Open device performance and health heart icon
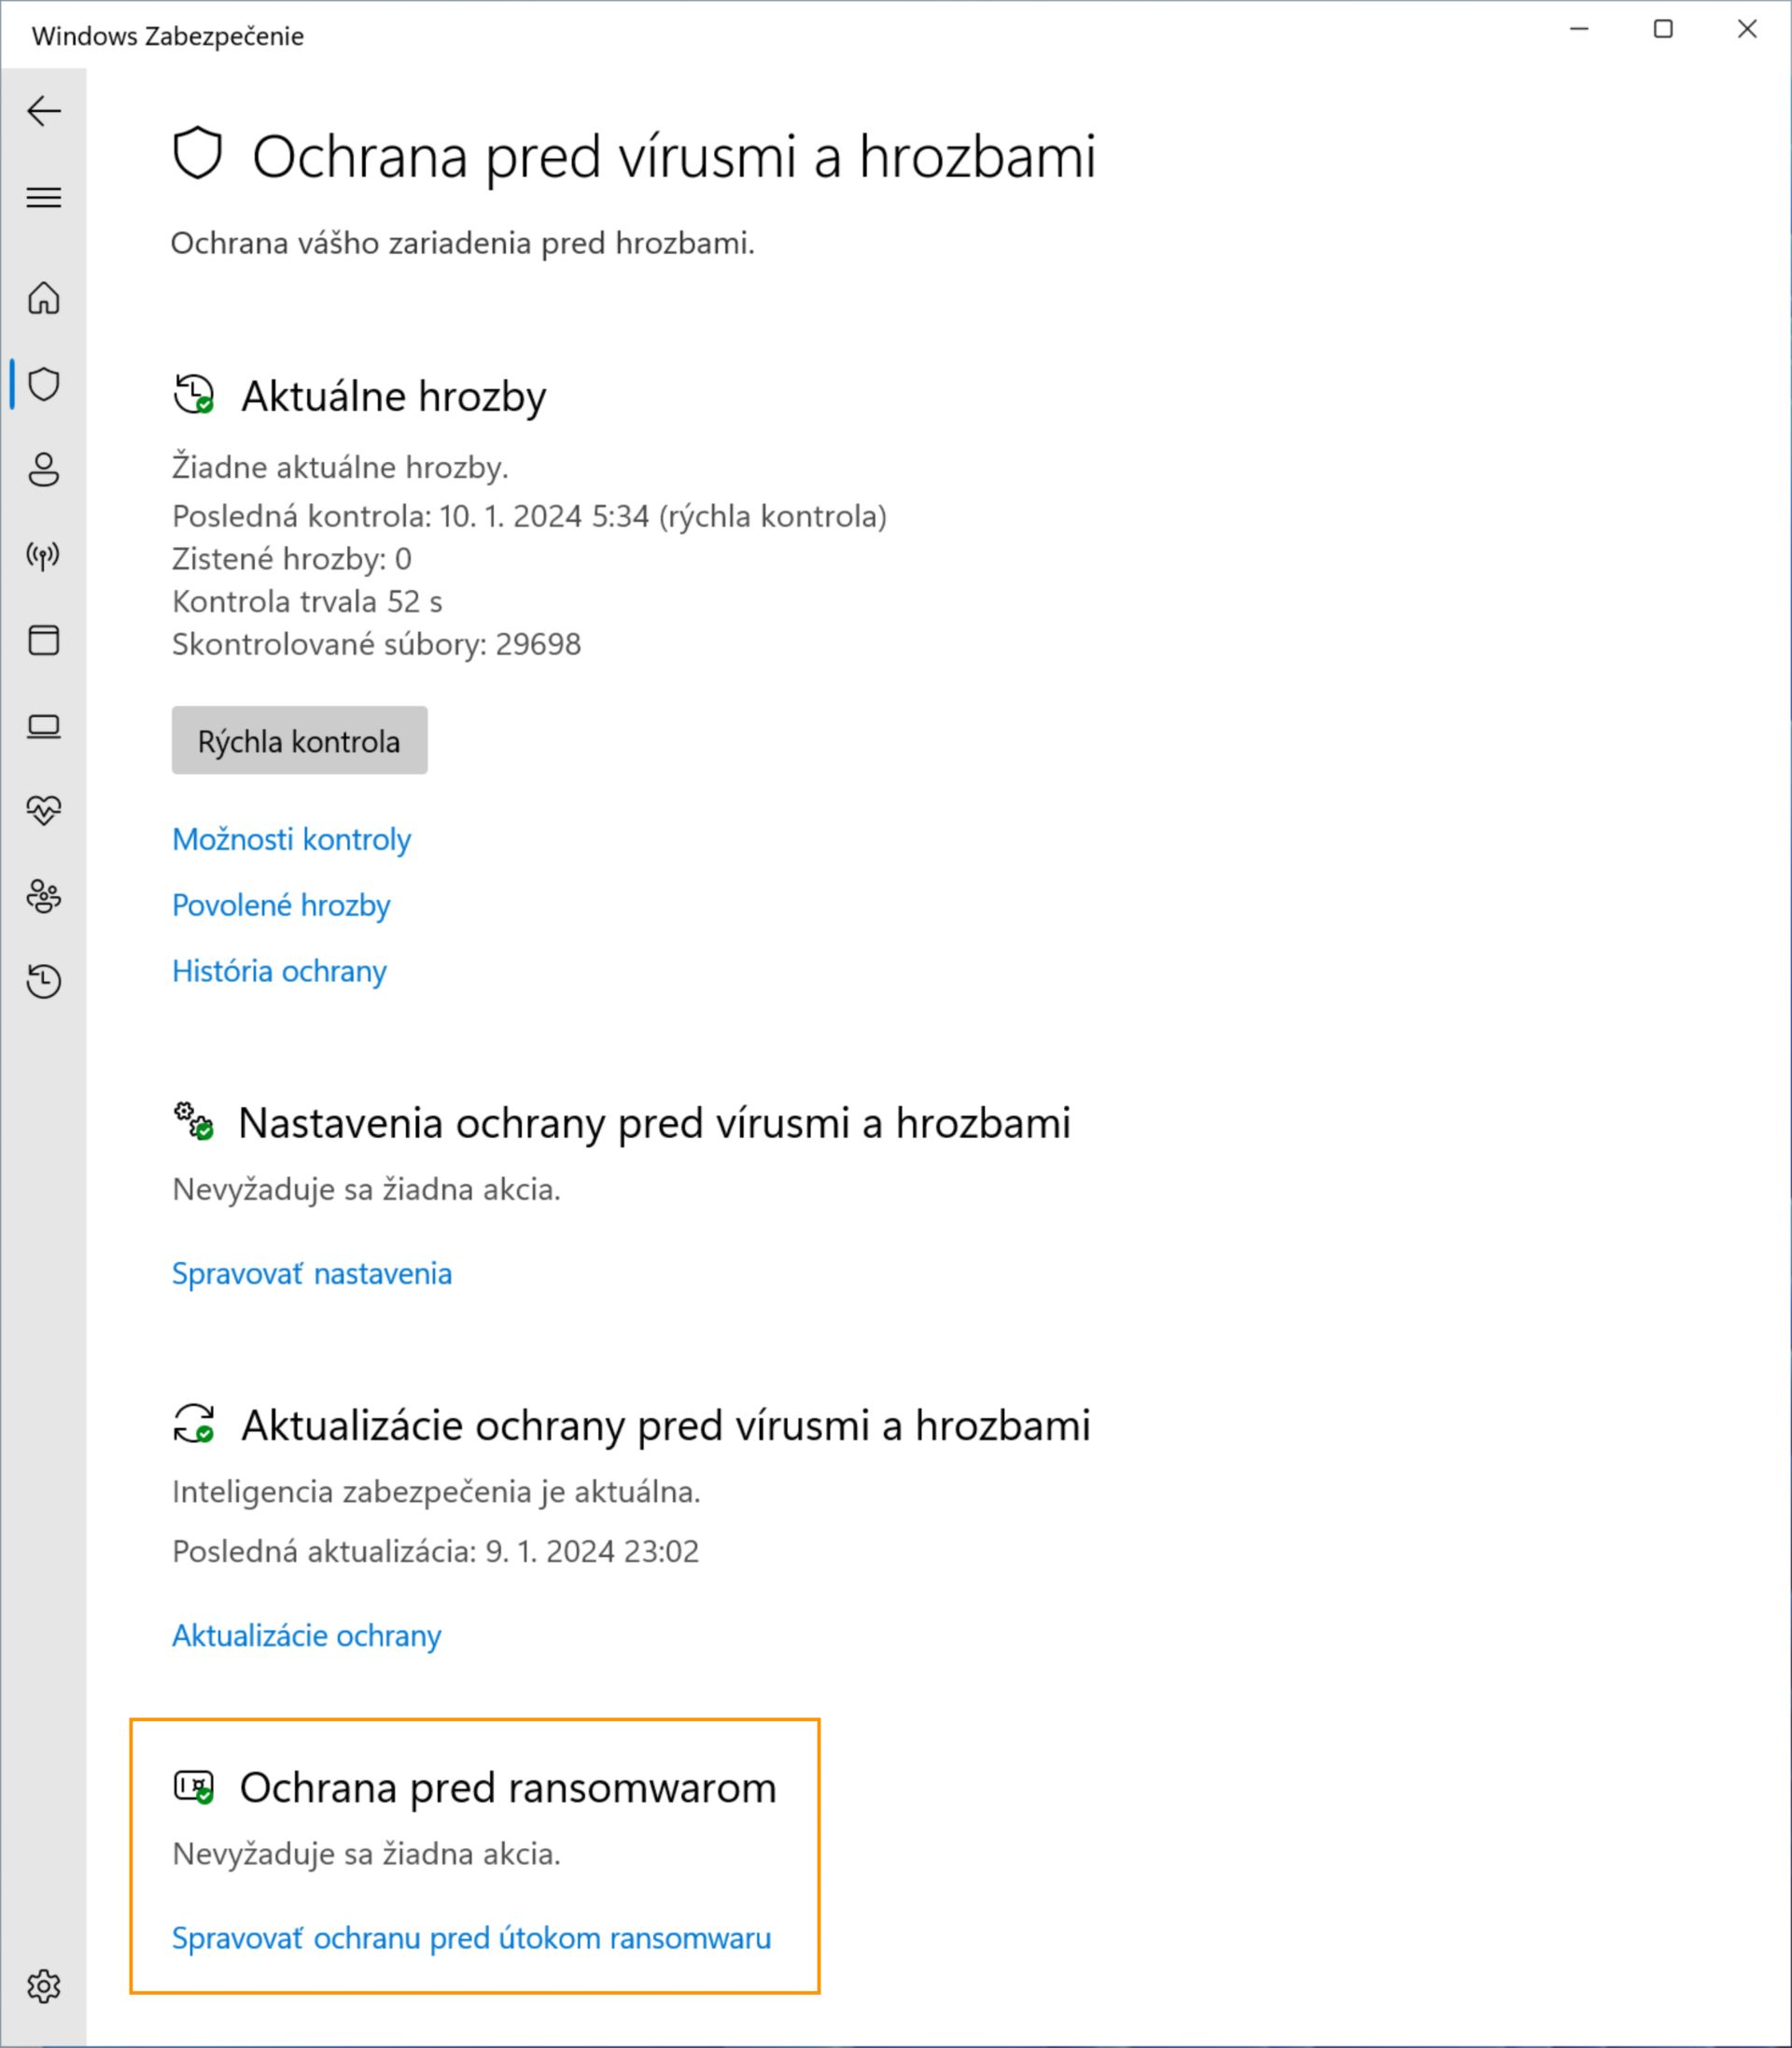Image resolution: width=1792 pixels, height=2048 pixels. (44, 810)
